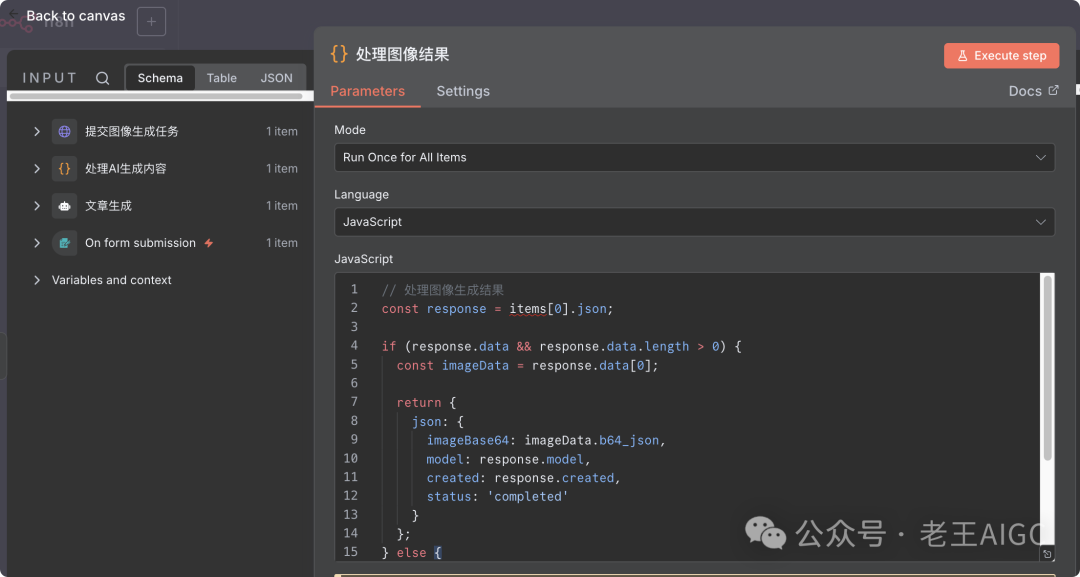Click the Execute step button
This screenshot has width=1080, height=577.
pos(1001,56)
